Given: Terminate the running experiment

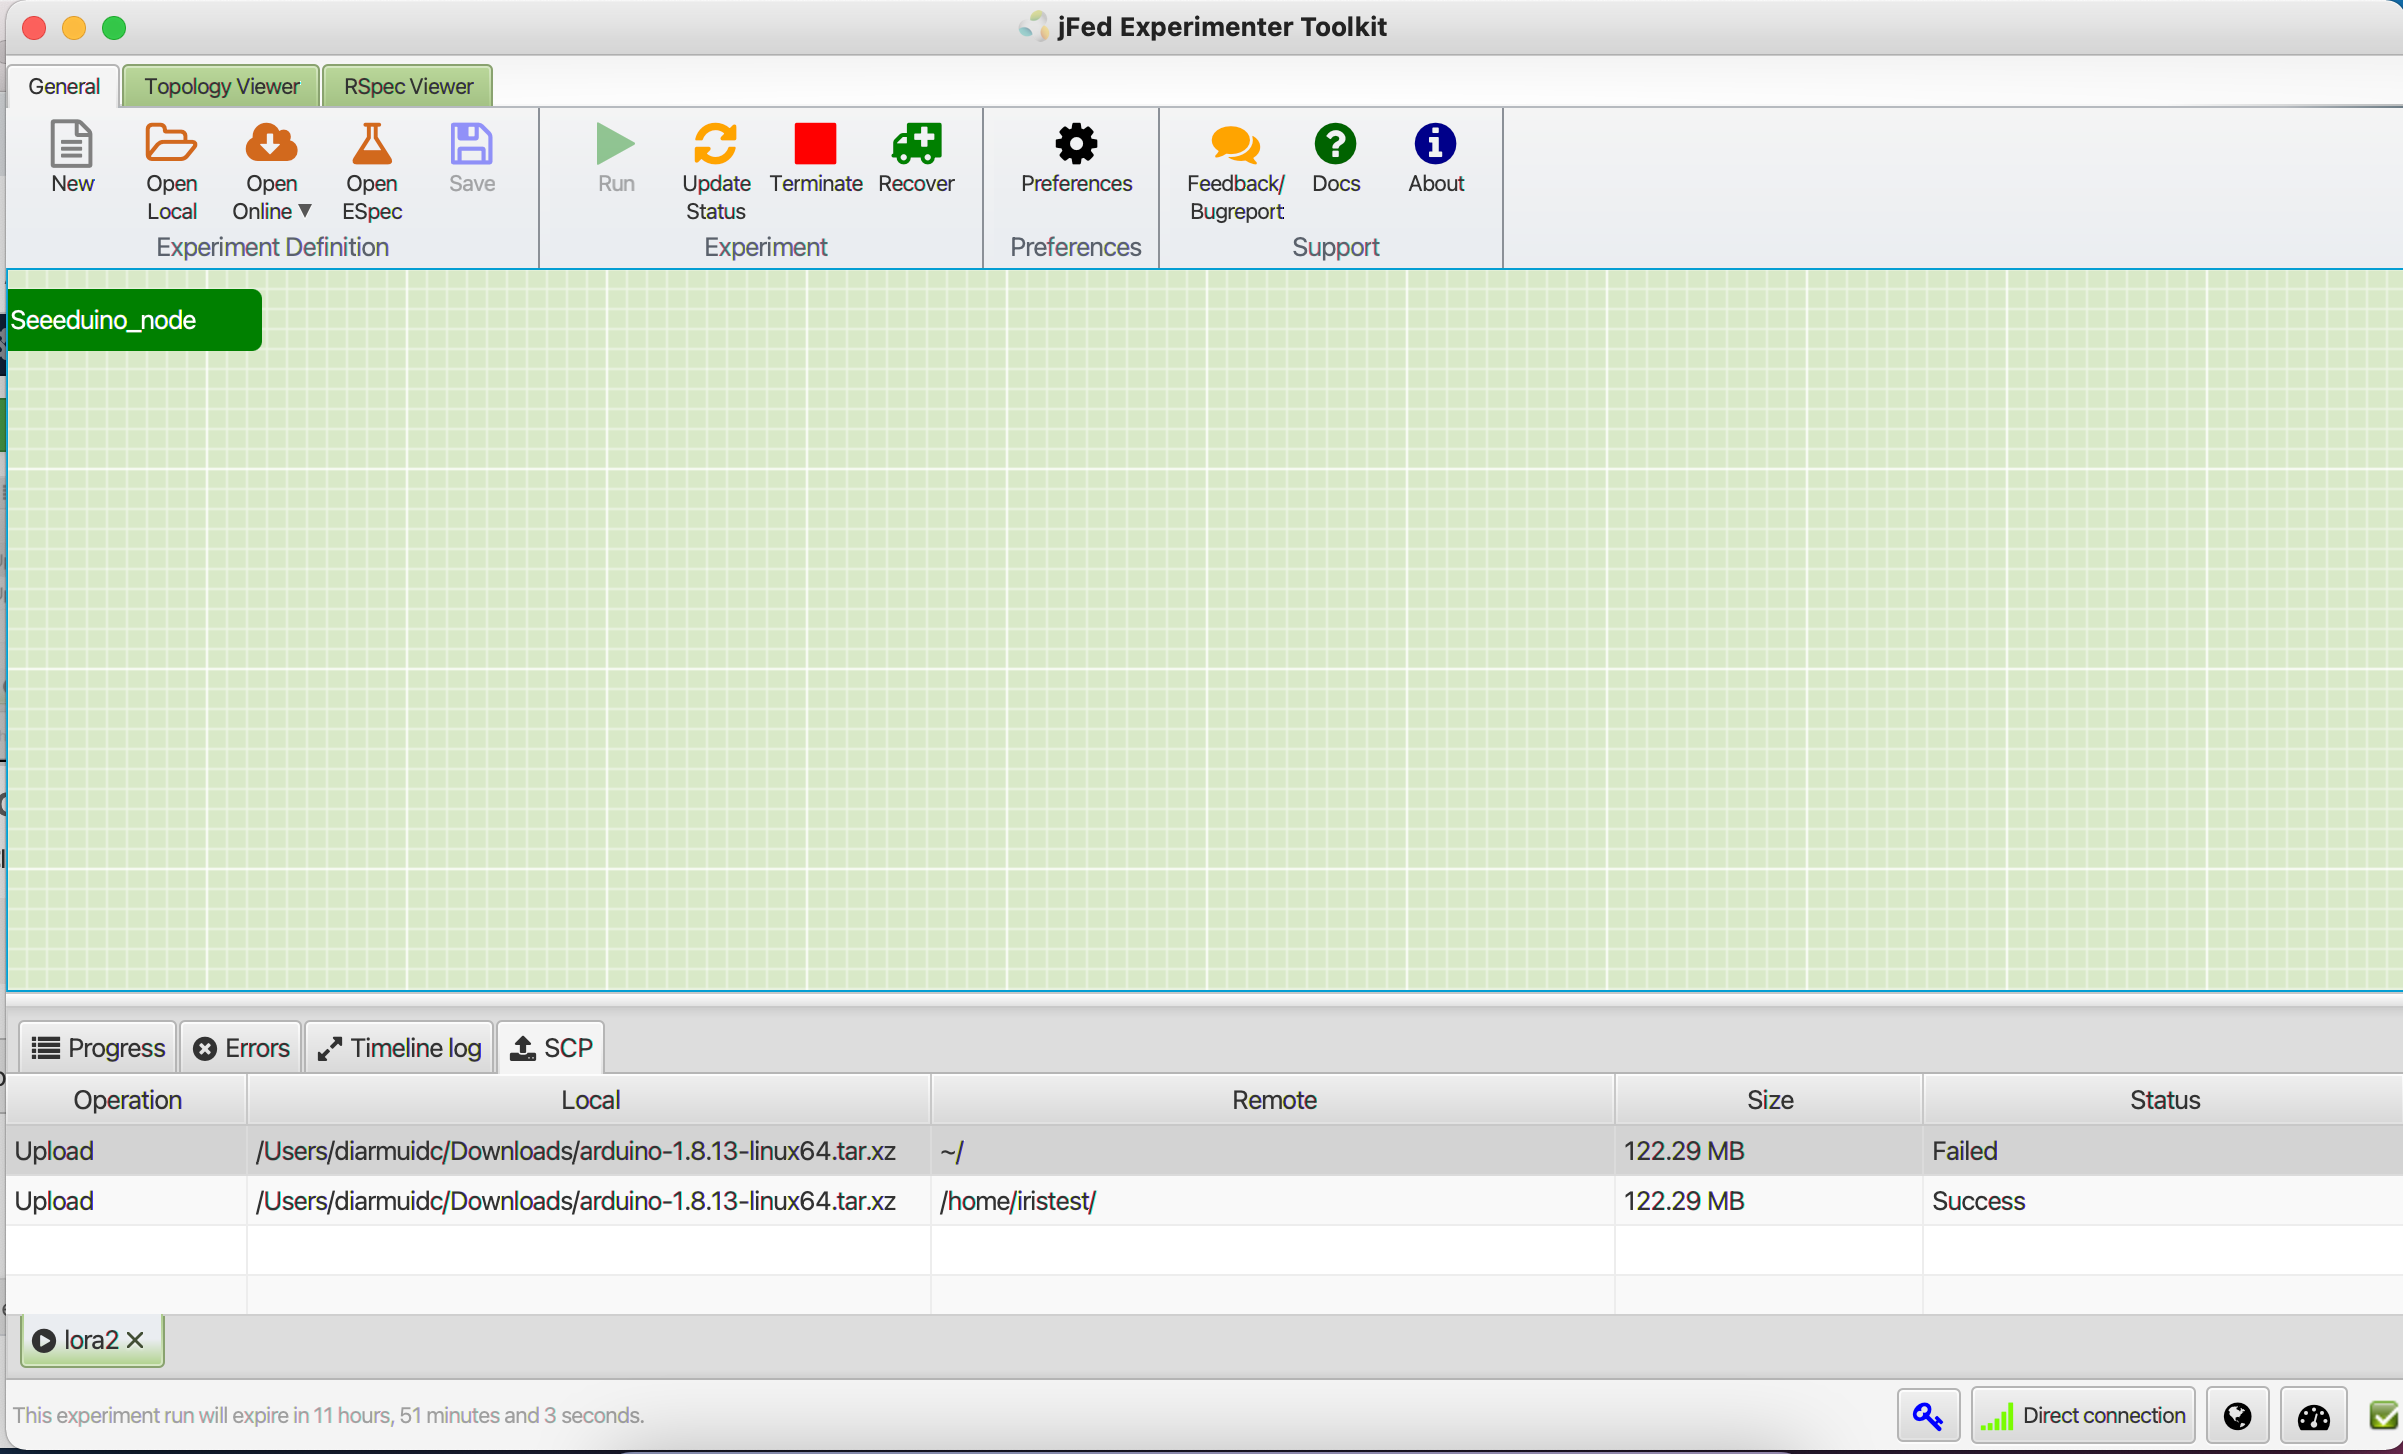Looking at the screenshot, I should point(815,145).
